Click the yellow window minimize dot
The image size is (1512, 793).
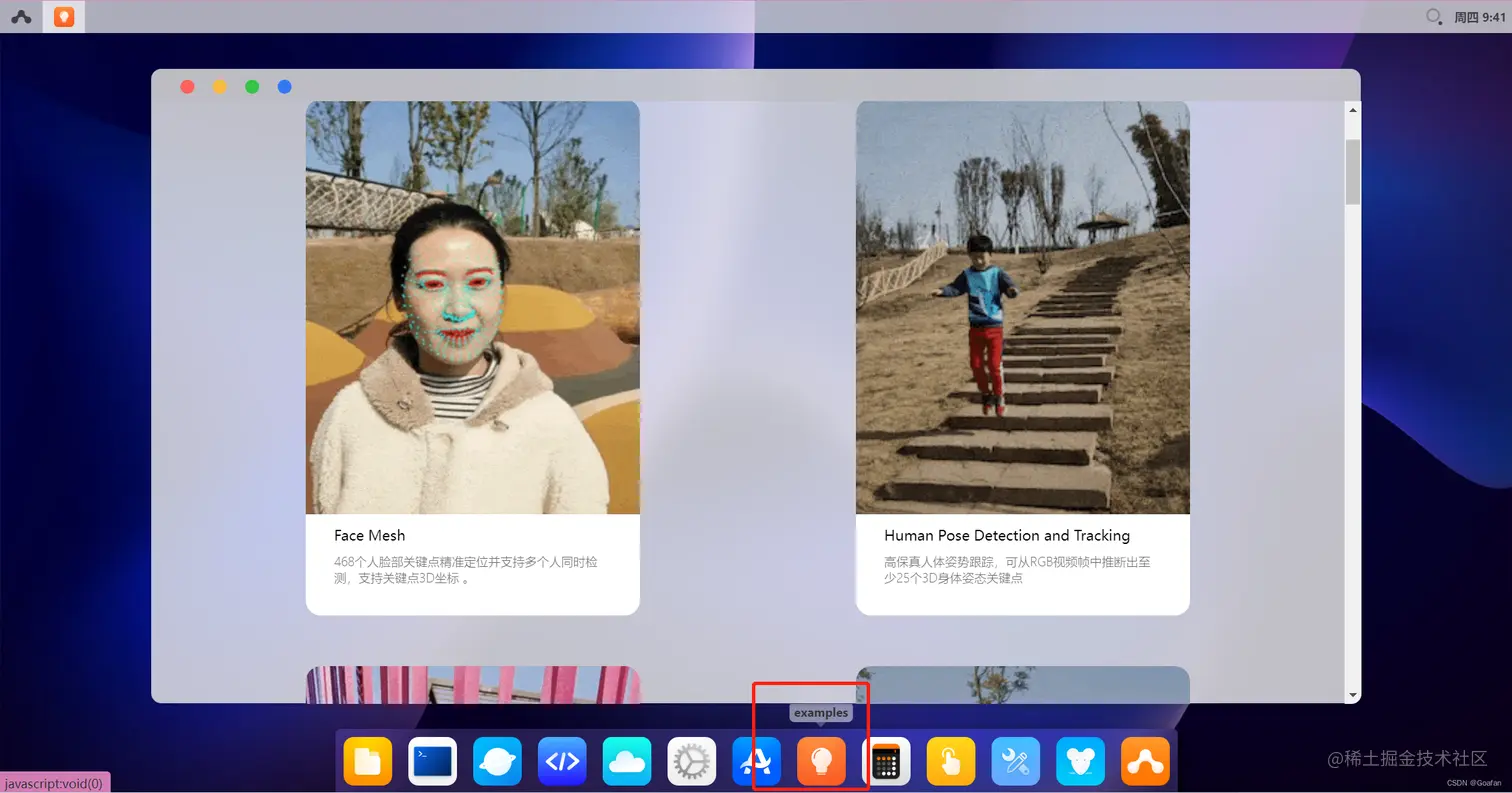[x=220, y=87]
